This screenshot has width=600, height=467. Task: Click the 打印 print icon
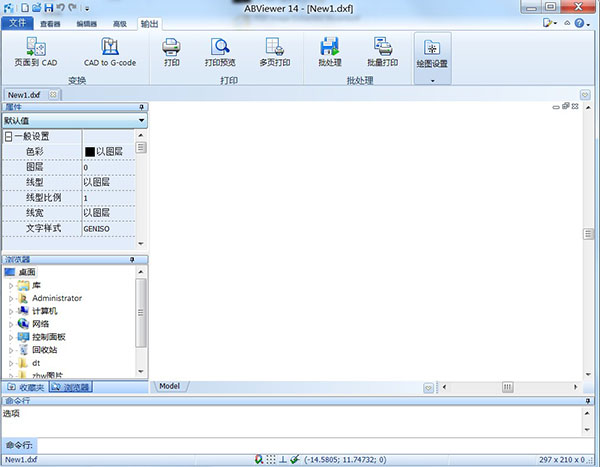point(171,50)
